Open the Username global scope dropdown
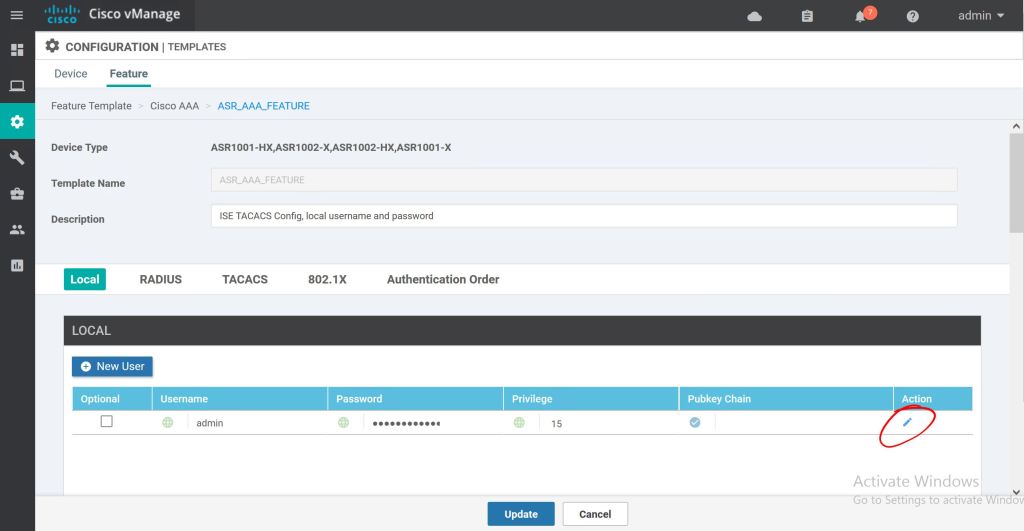Image resolution: width=1024 pixels, height=531 pixels. click(168, 423)
